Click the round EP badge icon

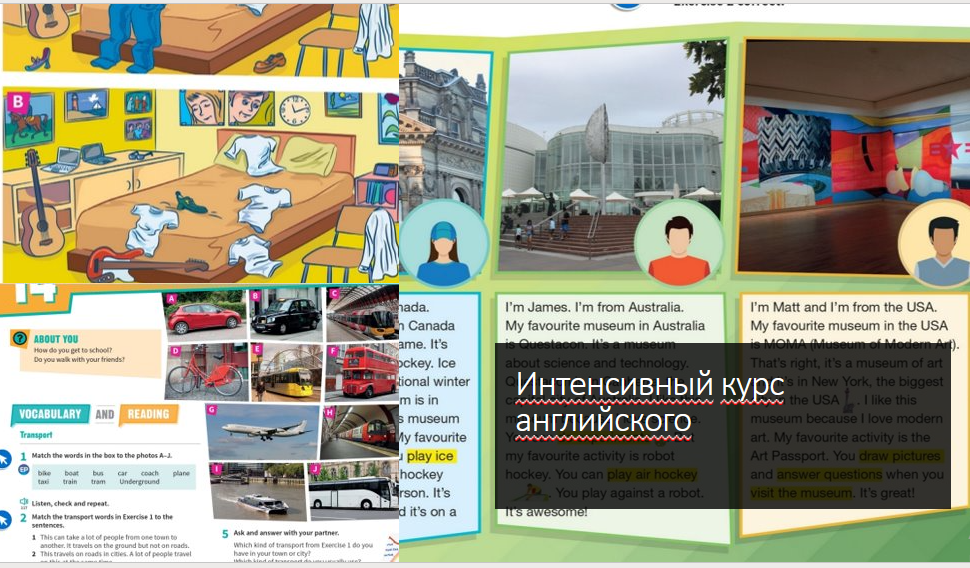point(24,470)
